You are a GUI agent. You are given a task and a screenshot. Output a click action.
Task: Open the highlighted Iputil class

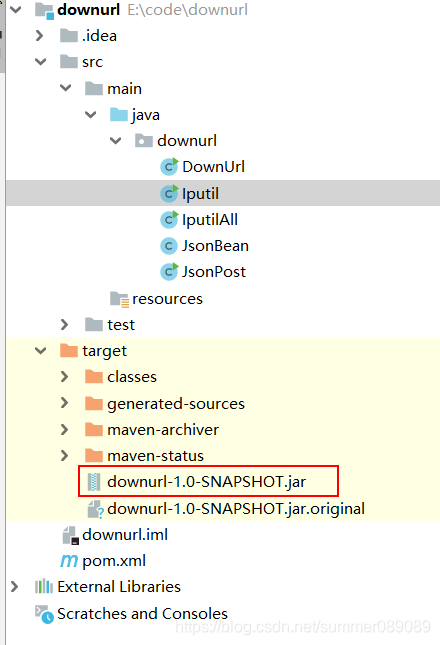[x=201, y=194]
